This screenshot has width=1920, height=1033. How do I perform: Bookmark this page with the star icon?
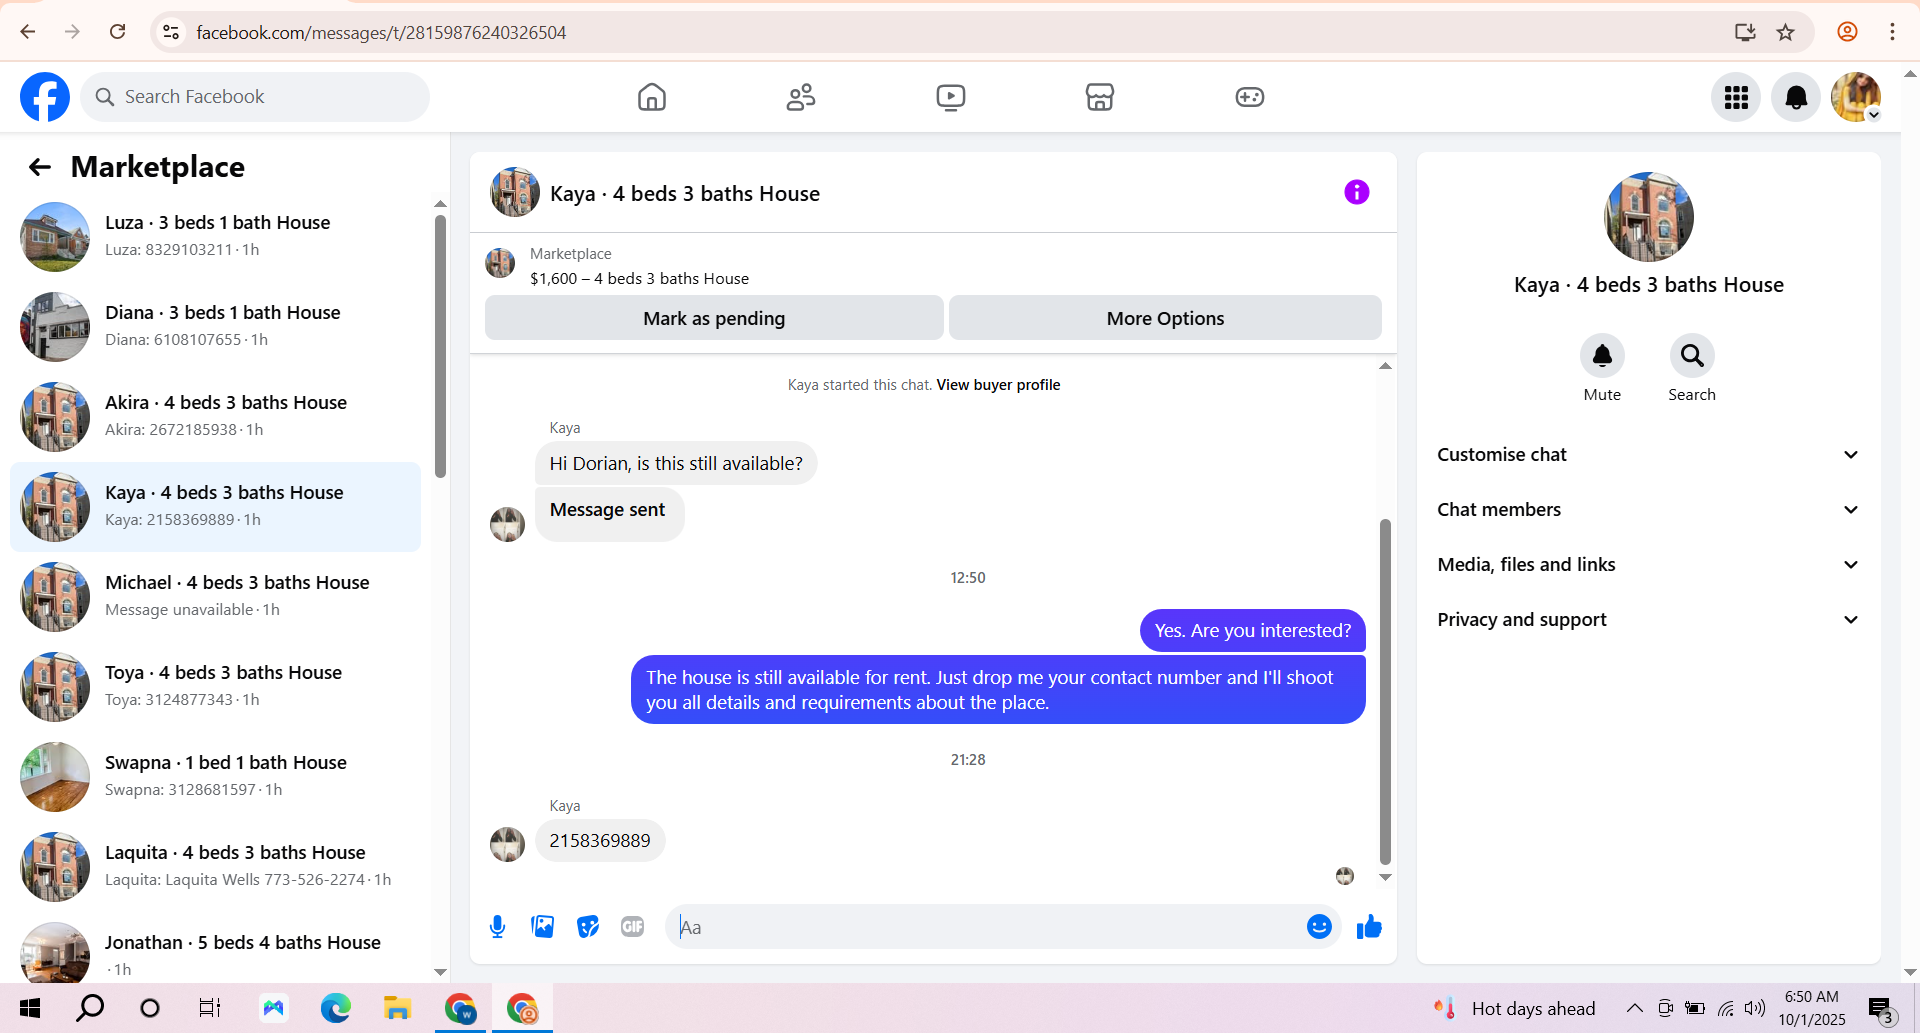[x=1786, y=32]
